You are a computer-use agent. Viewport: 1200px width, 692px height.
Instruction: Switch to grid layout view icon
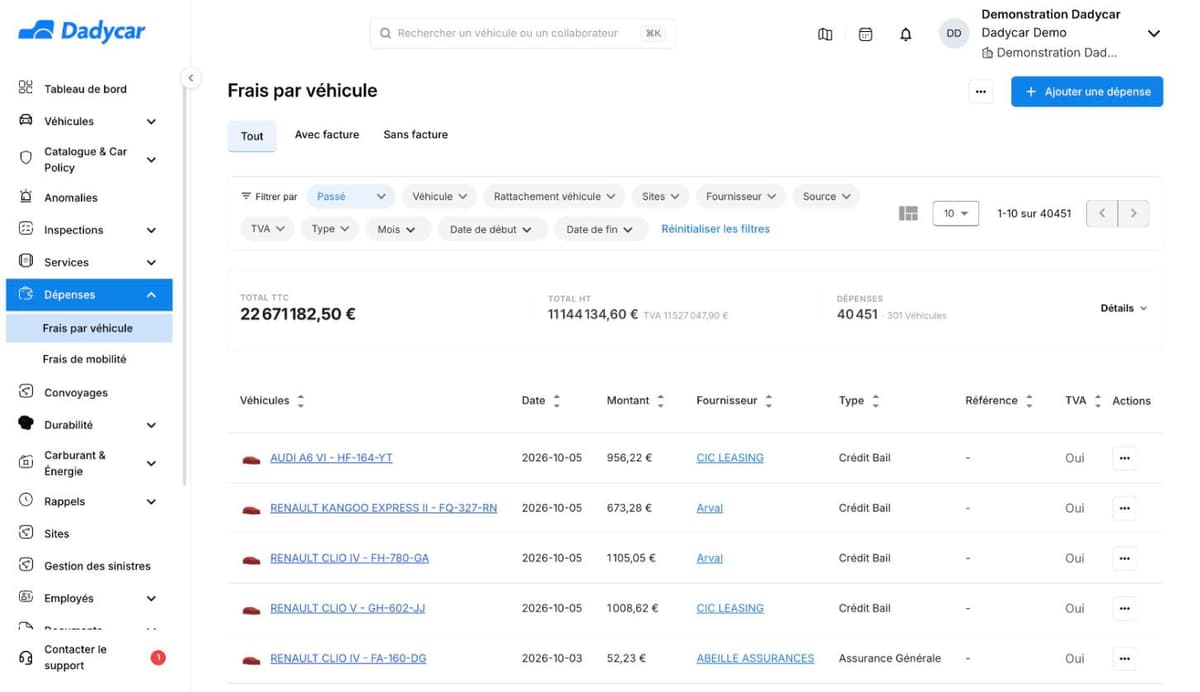point(908,214)
